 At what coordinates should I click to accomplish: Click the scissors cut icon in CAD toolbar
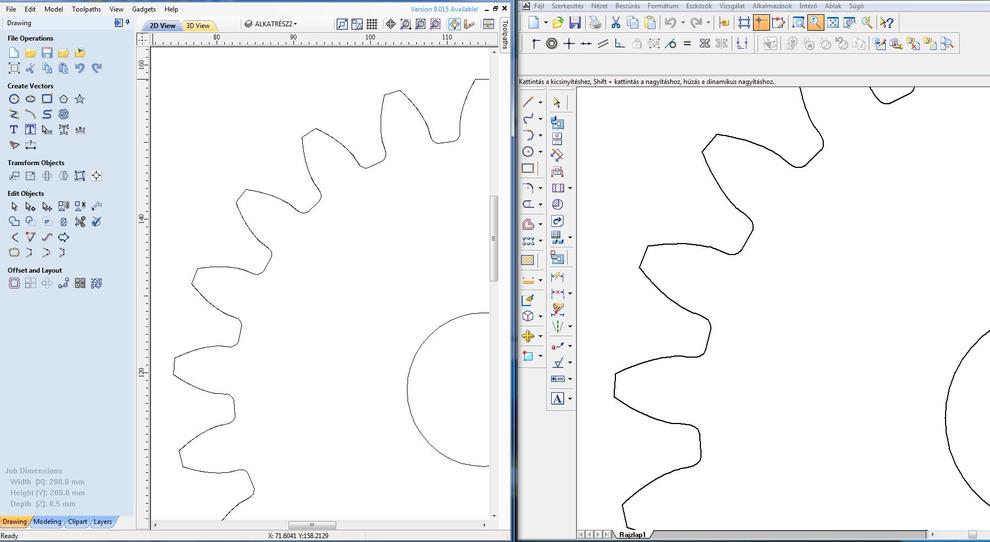(x=615, y=23)
